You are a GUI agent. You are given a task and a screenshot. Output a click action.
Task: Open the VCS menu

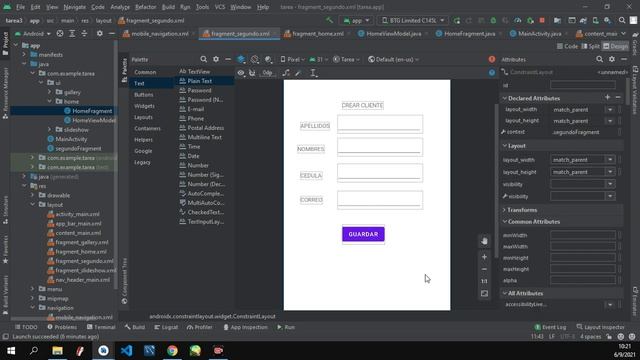(x=220, y=7)
